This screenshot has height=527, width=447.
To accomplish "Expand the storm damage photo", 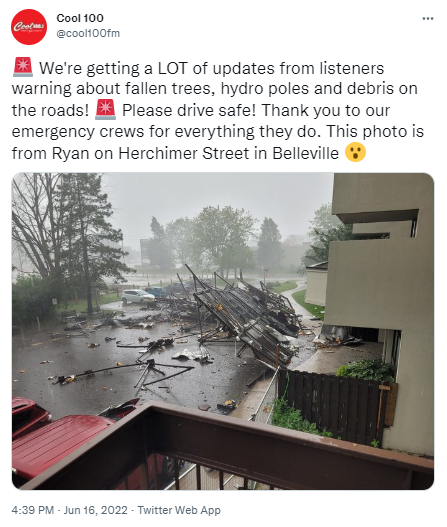I will pyautogui.click(x=223, y=331).
